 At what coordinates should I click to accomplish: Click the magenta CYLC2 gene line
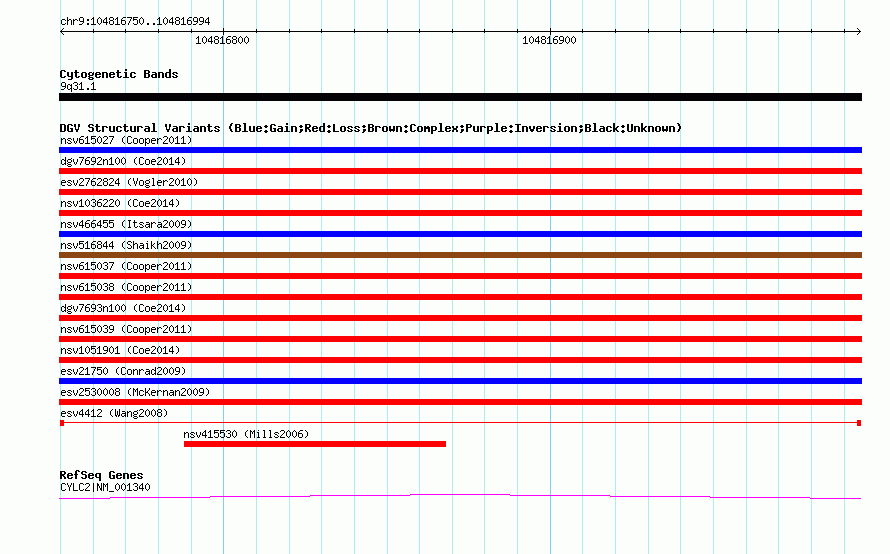tap(460, 497)
